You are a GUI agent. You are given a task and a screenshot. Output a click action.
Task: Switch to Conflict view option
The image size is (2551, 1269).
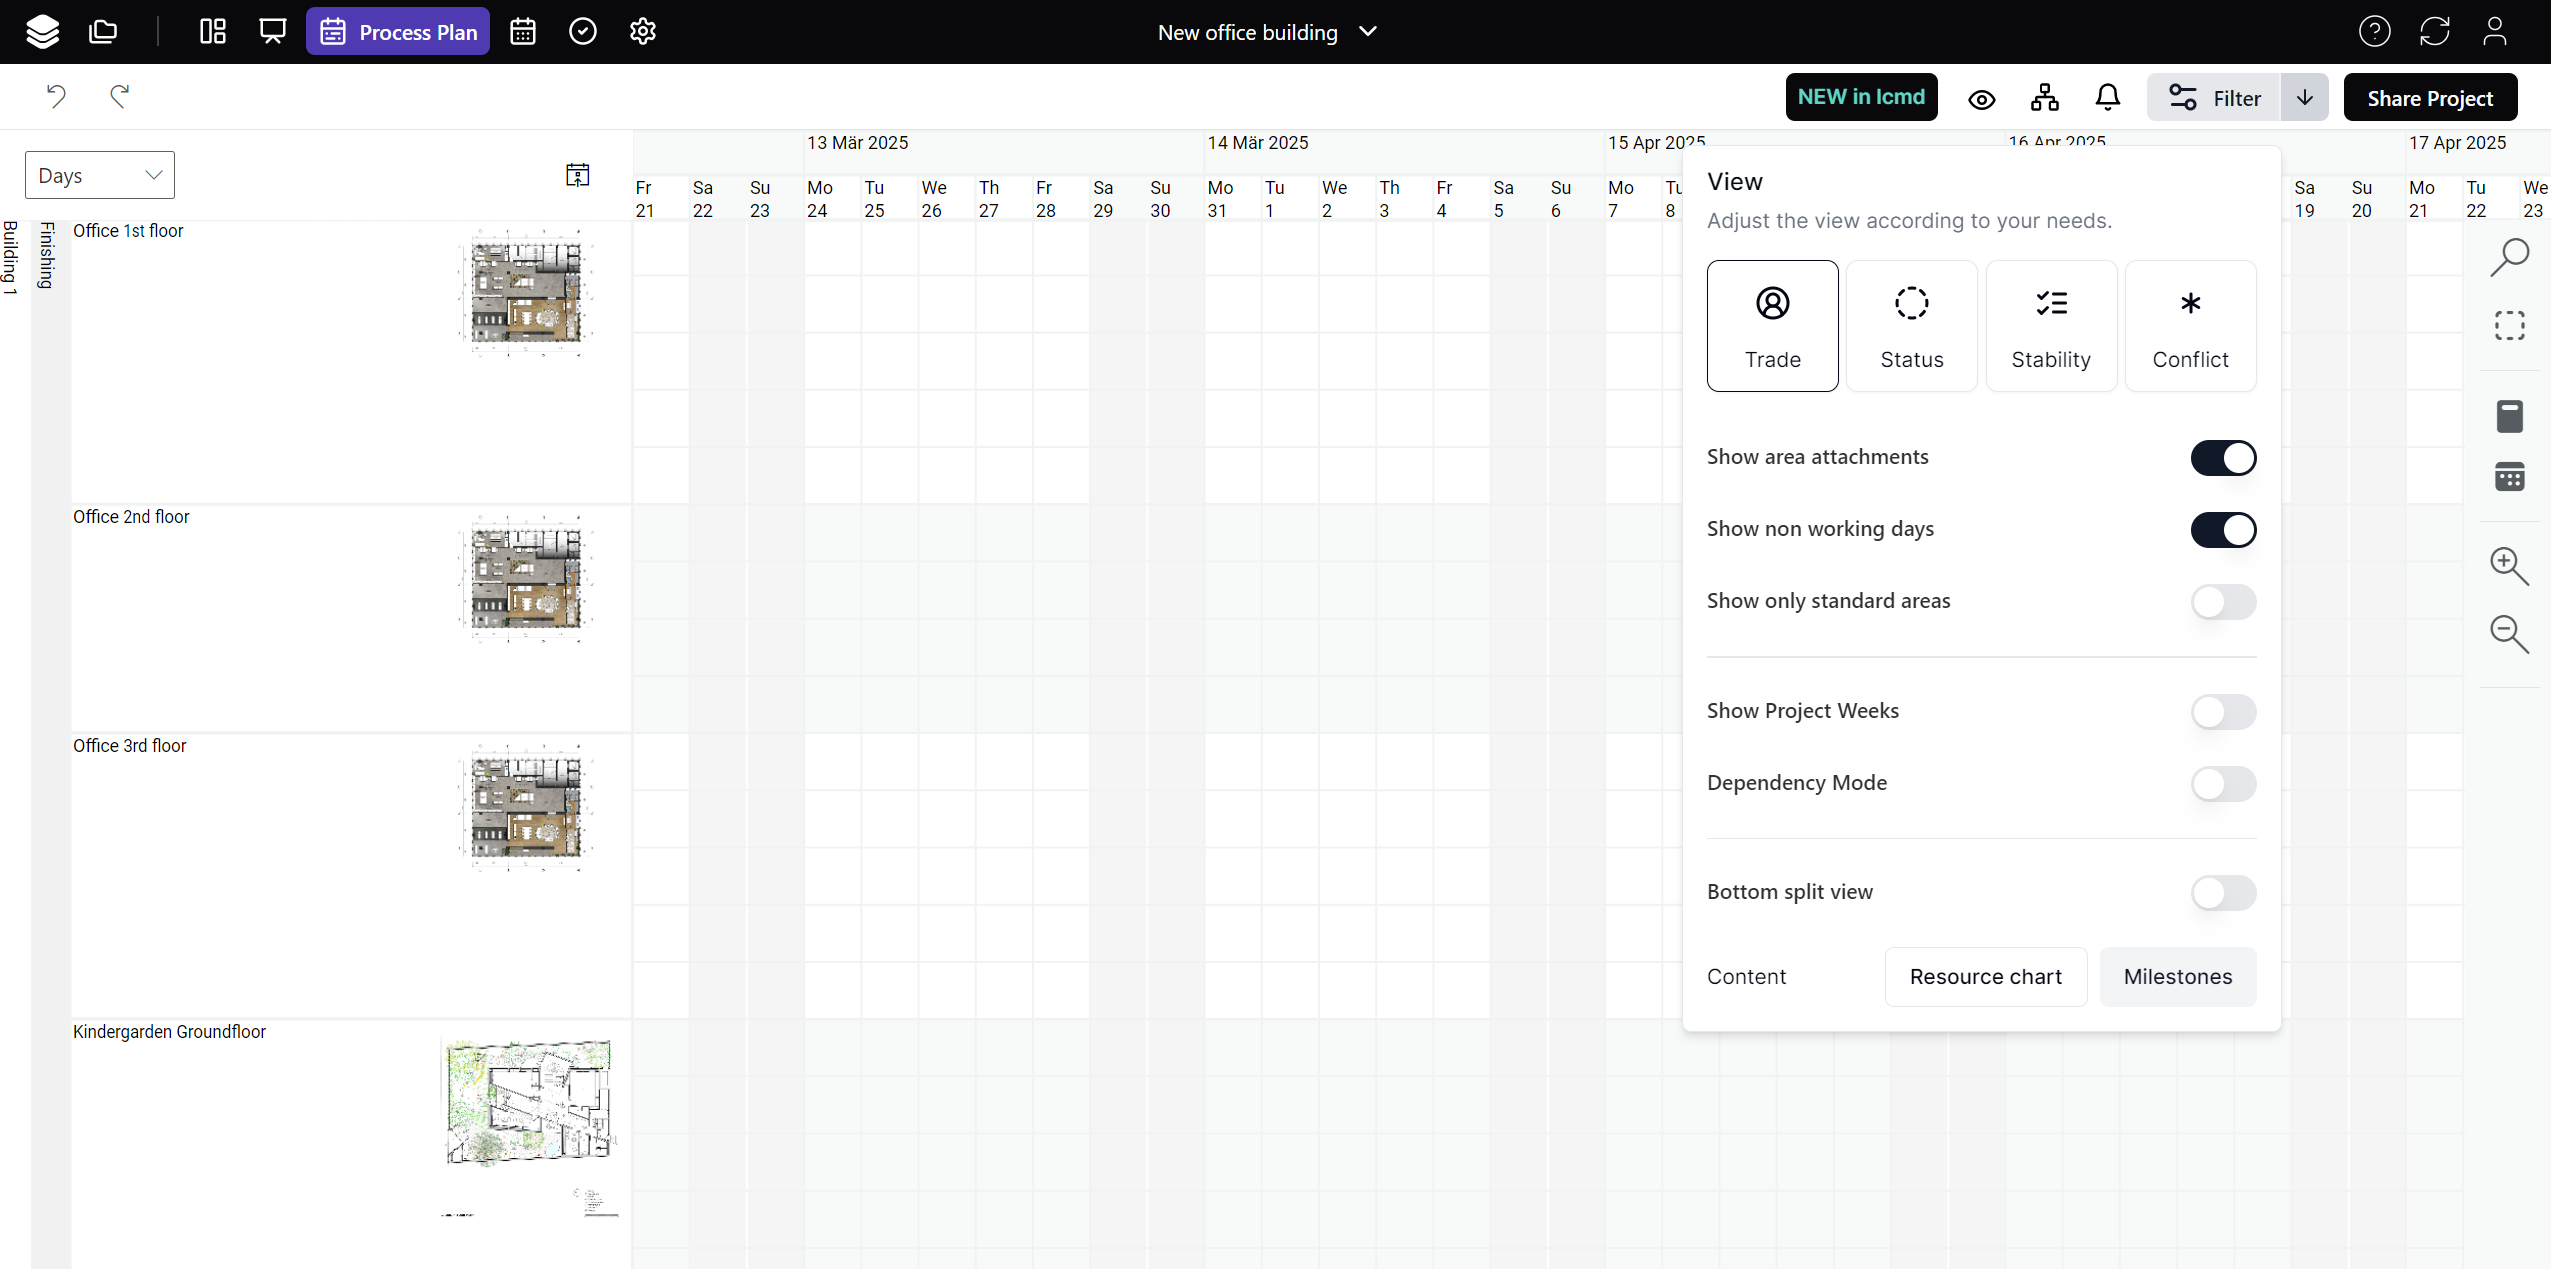[2190, 326]
